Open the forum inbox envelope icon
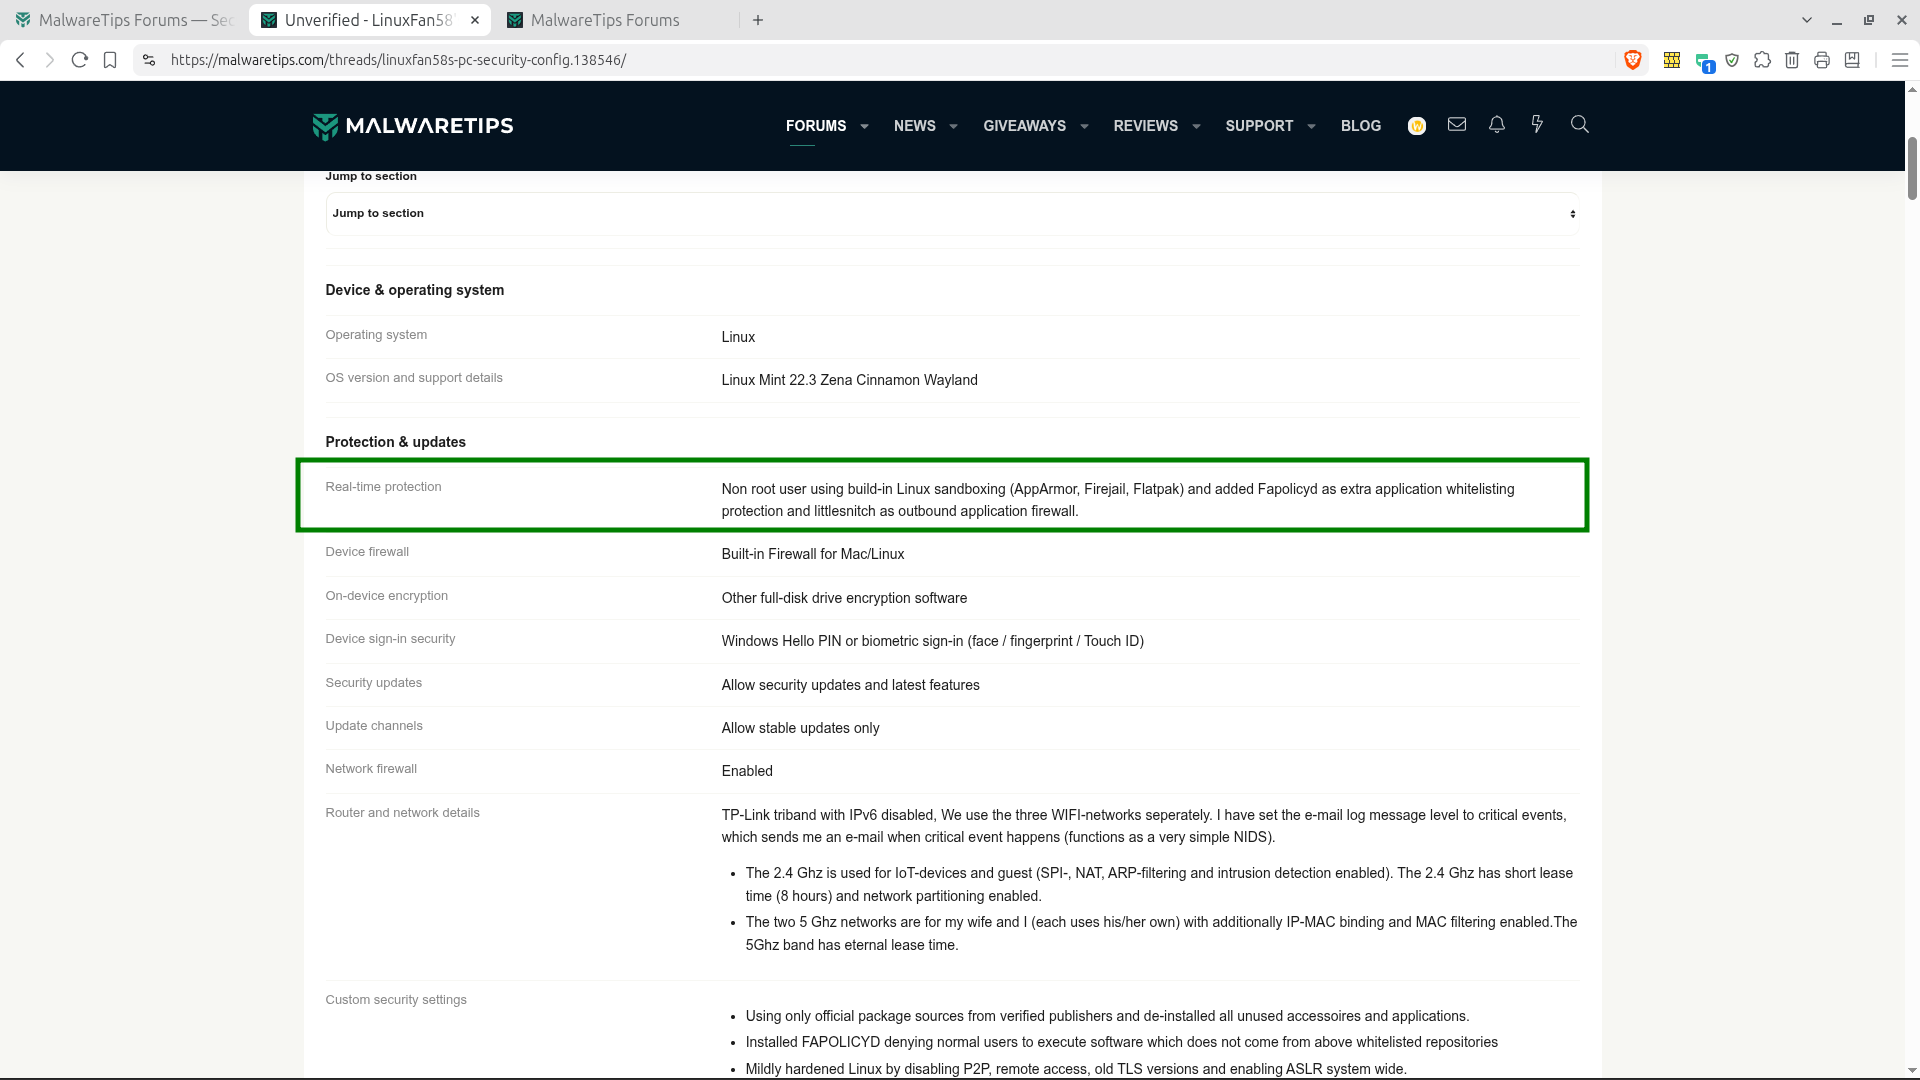Viewport: 1920px width, 1080px height. click(1457, 124)
